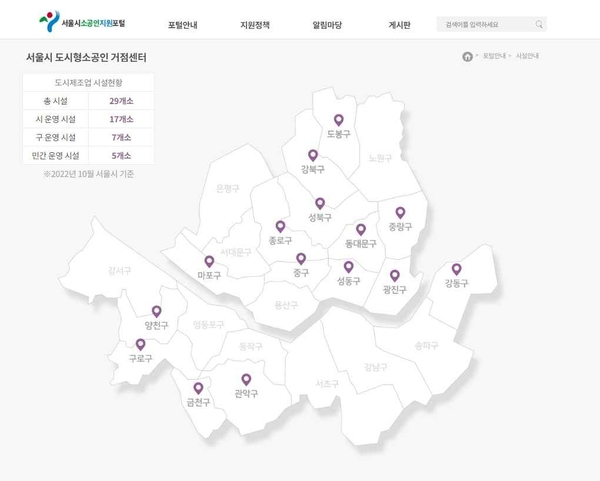Click the 마포구 location marker
The height and width of the screenshot is (481, 600).
point(209,261)
